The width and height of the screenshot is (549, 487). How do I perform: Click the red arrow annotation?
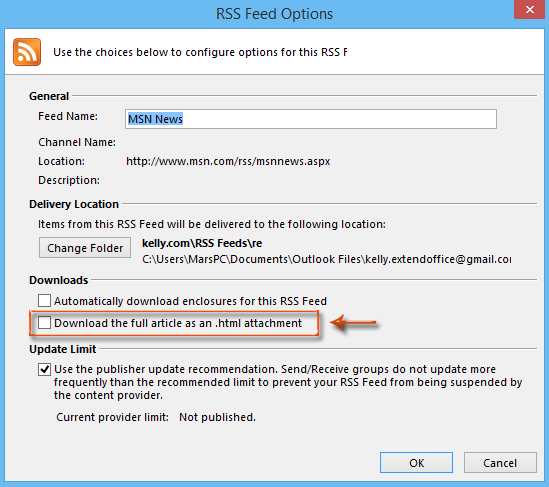point(354,323)
